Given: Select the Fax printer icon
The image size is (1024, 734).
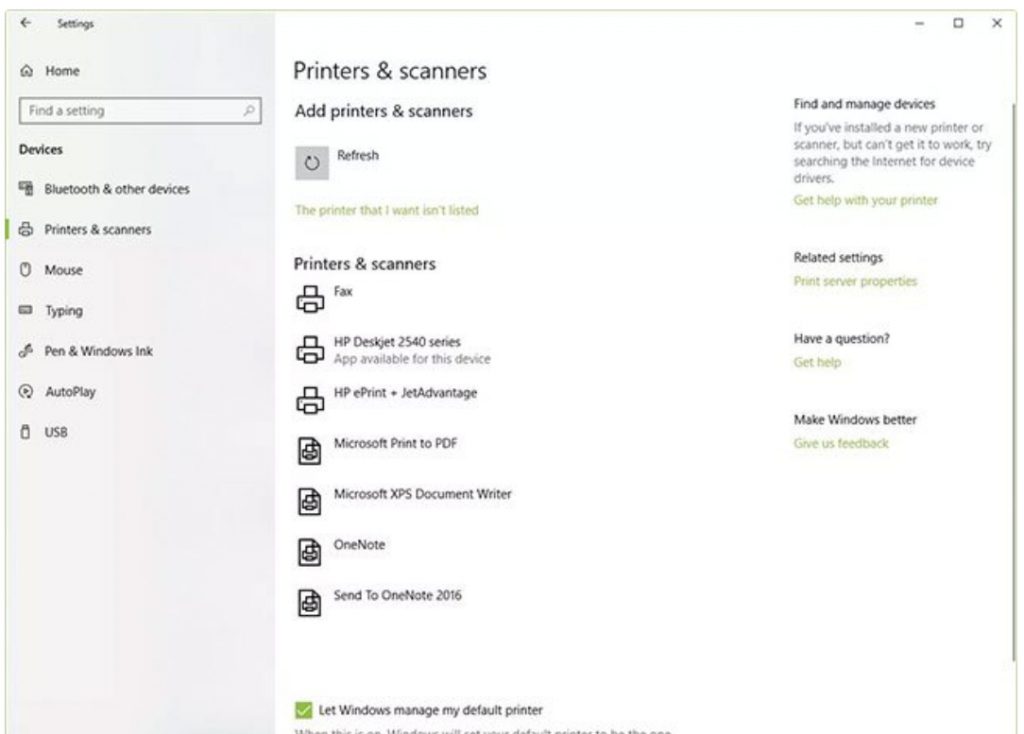Looking at the screenshot, I should [x=310, y=295].
